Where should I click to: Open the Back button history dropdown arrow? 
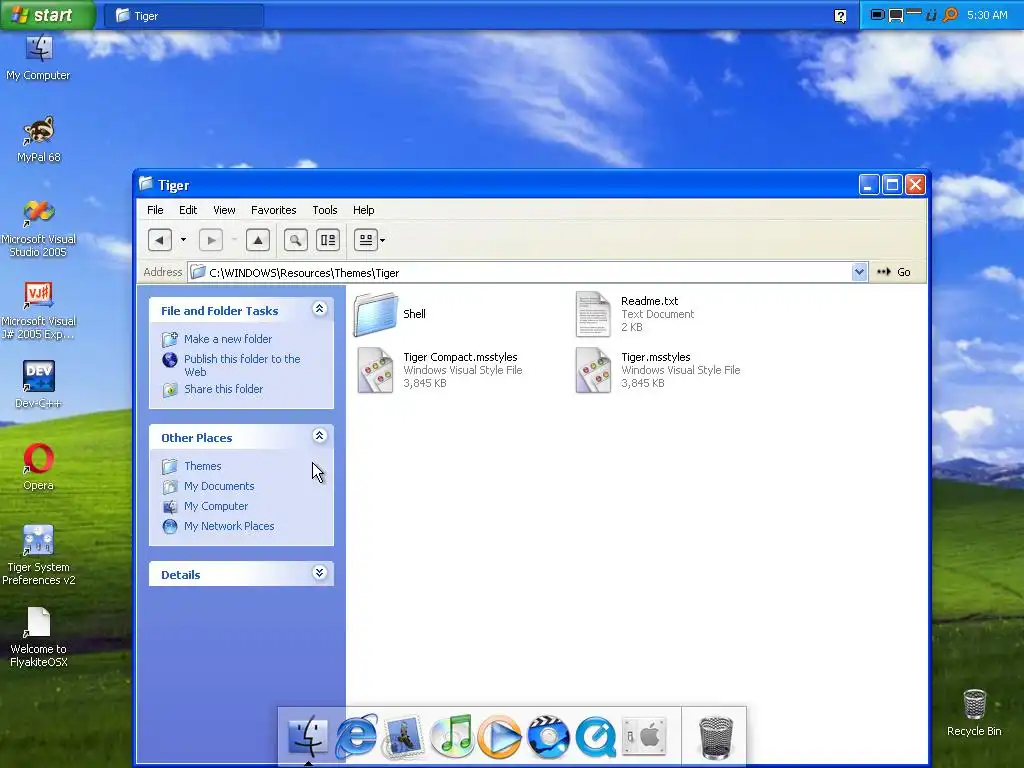click(184, 240)
